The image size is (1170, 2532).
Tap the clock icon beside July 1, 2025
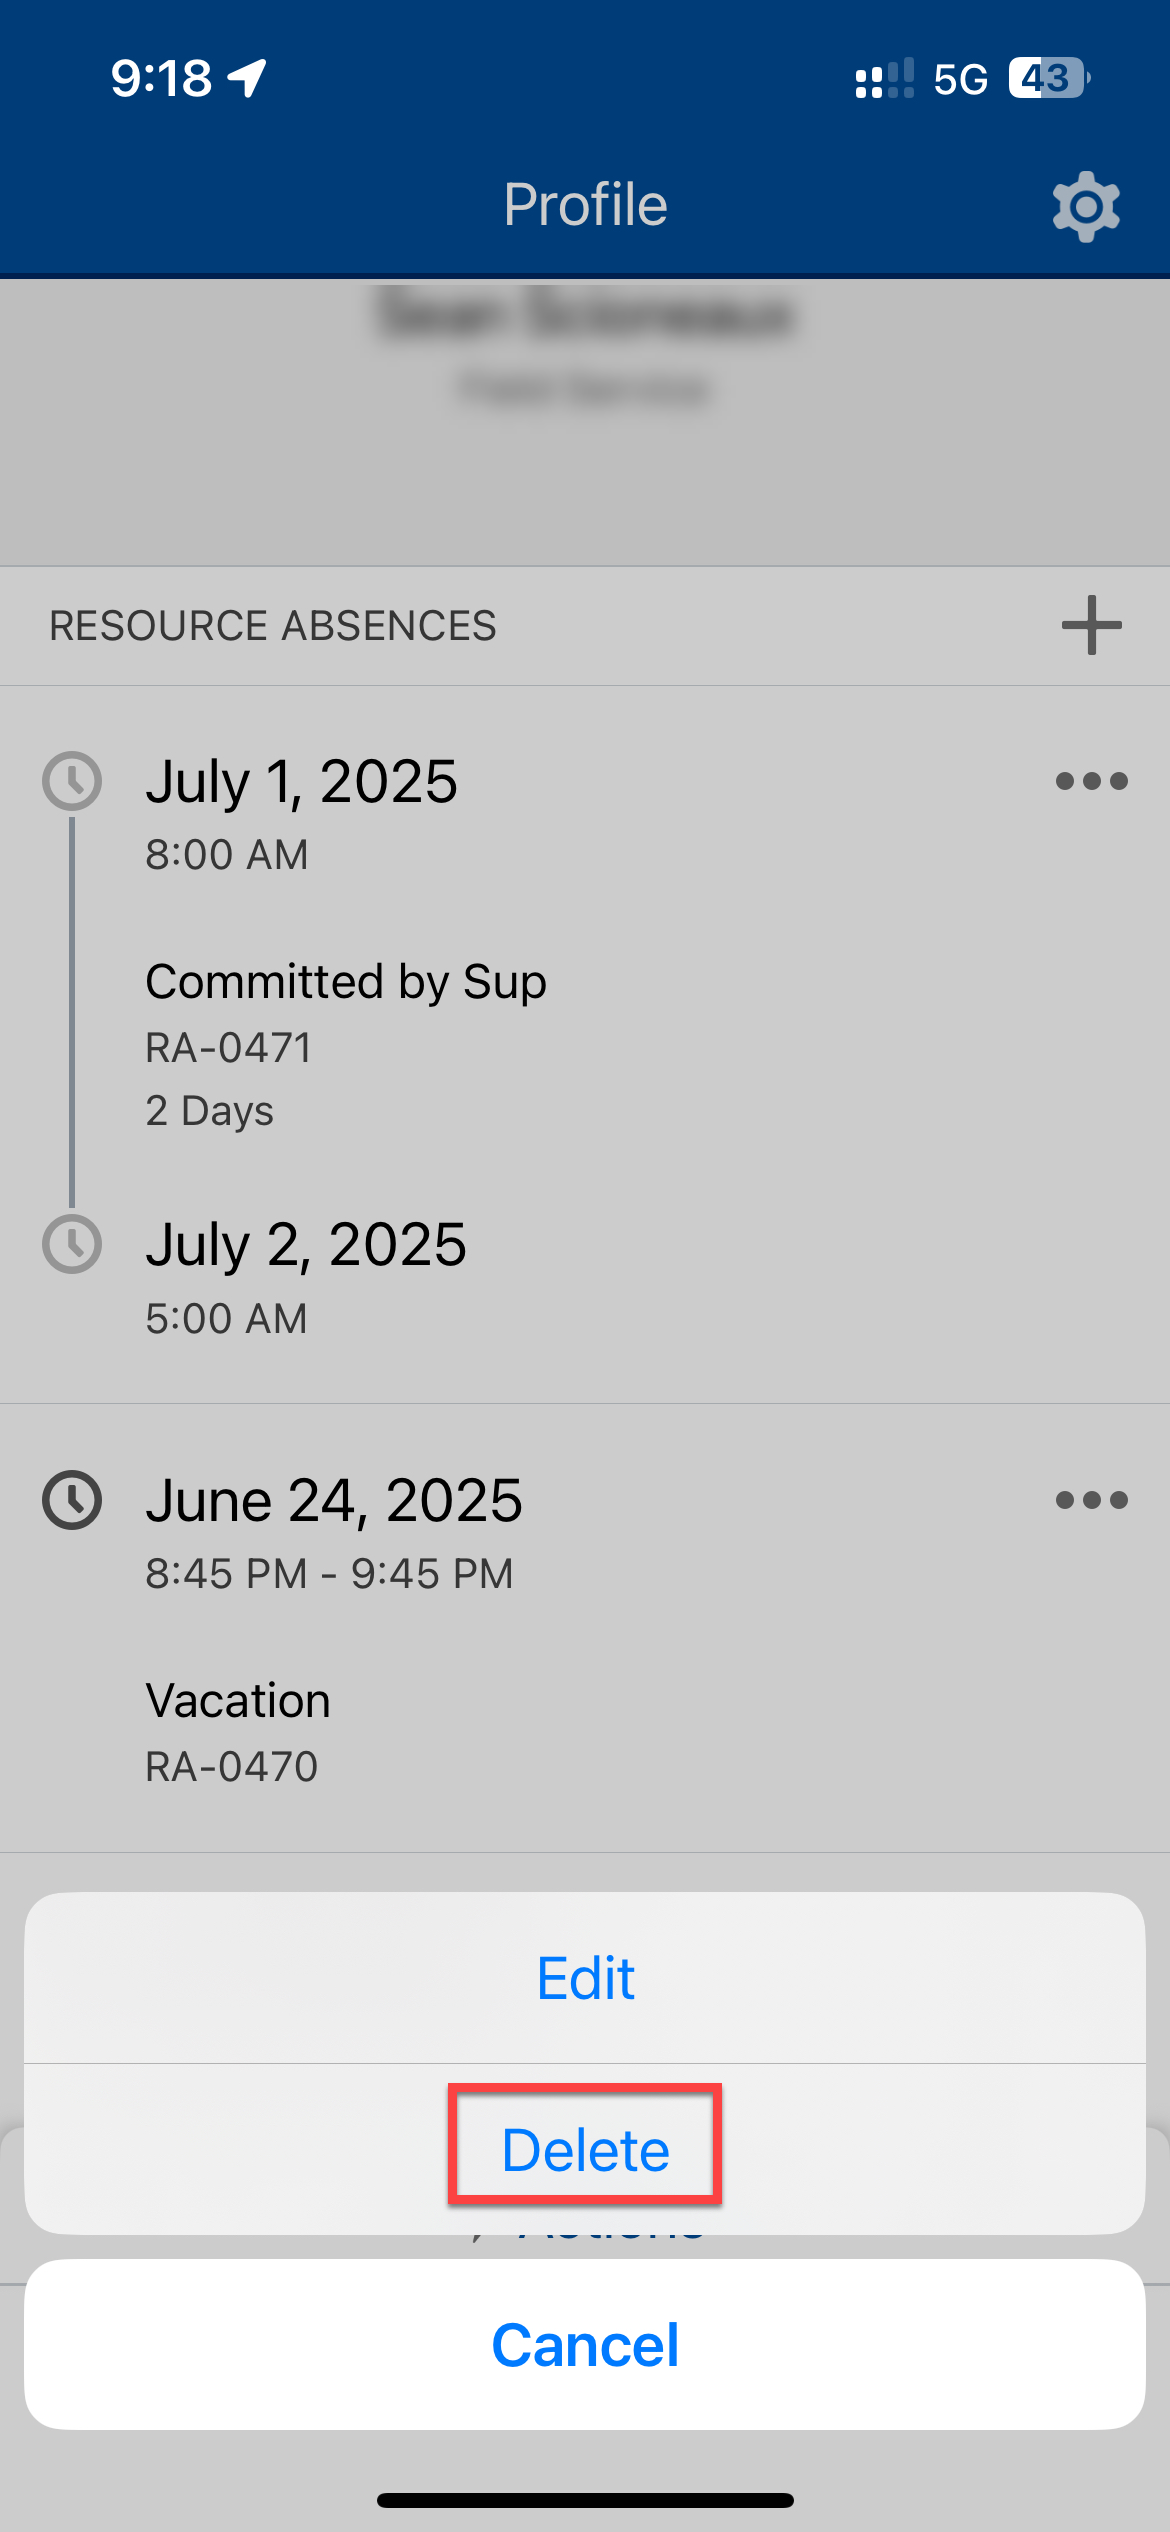point(72,781)
